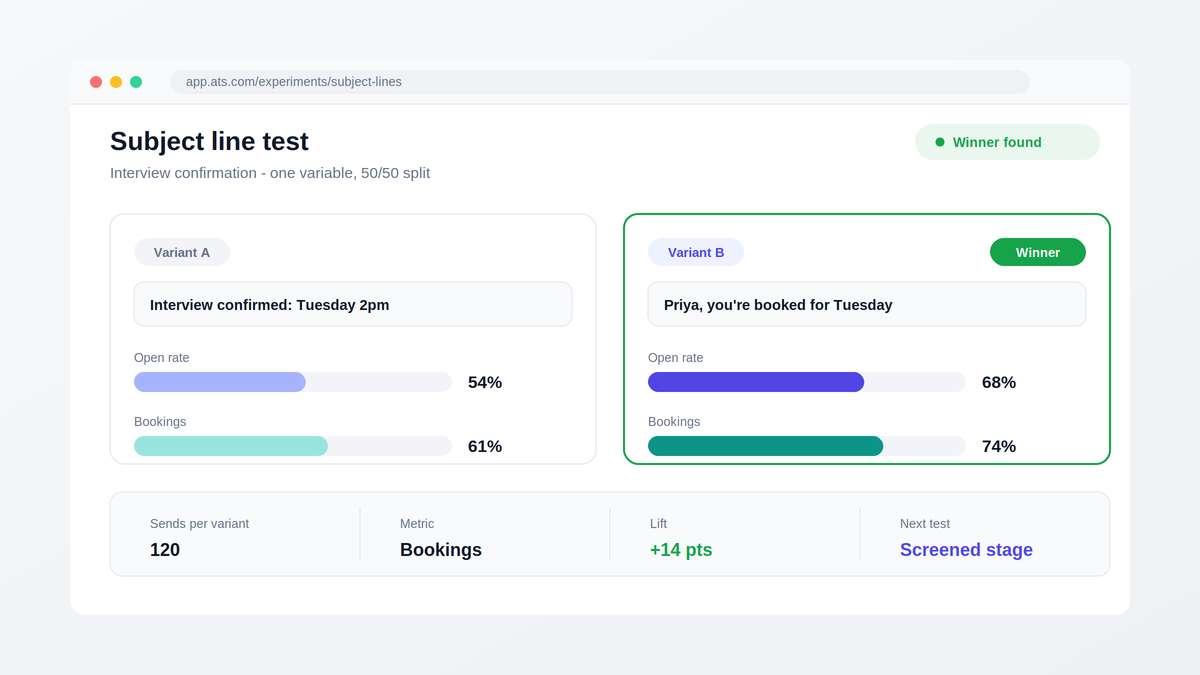Click the Open rate label in Variant B
The height and width of the screenshot is (675, 1200).
[x=676, y=358]
